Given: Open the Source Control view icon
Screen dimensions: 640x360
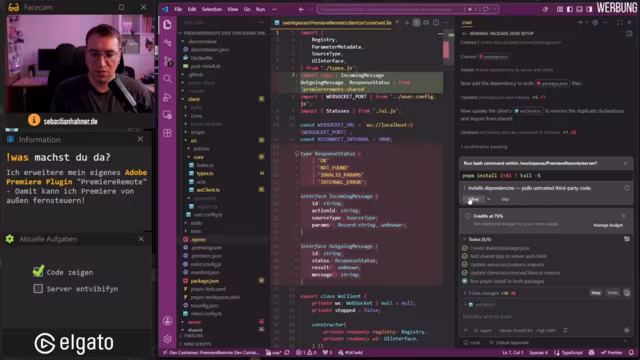Looking at the screenshot, I should pyautogui.click(x=167, y=61).
